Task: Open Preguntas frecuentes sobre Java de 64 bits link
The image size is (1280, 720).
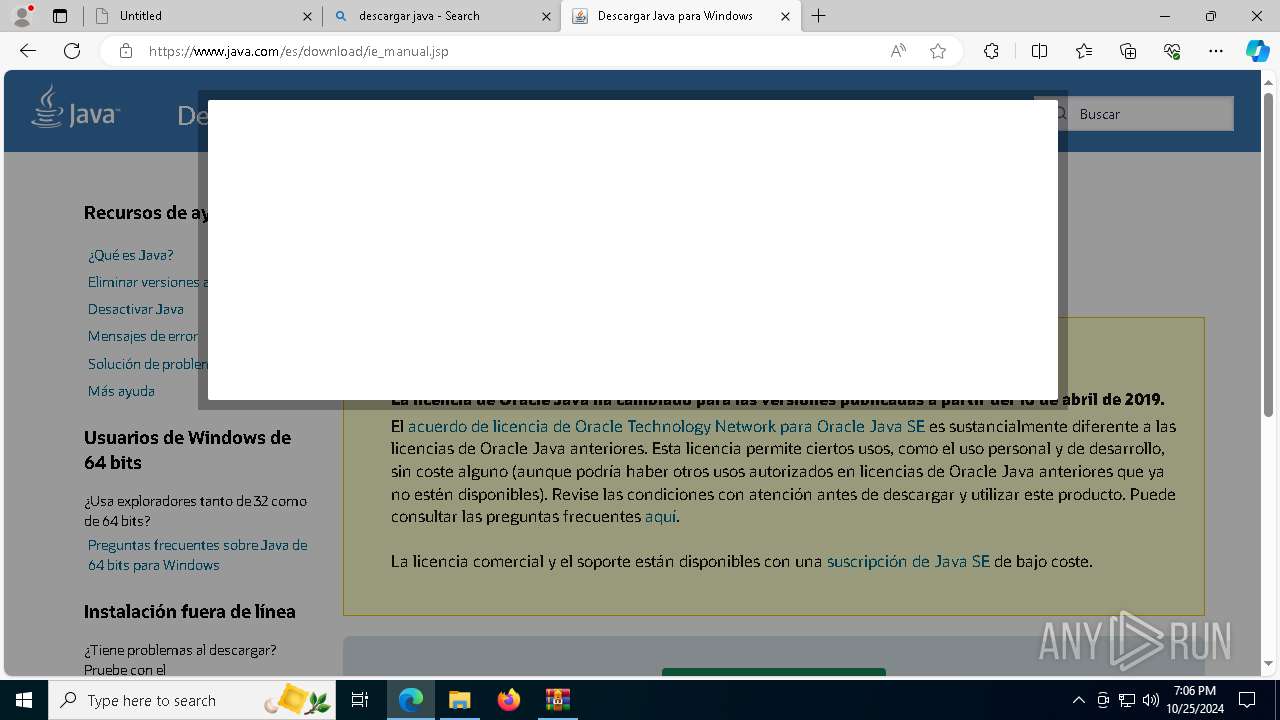Action: coord(197,555)
